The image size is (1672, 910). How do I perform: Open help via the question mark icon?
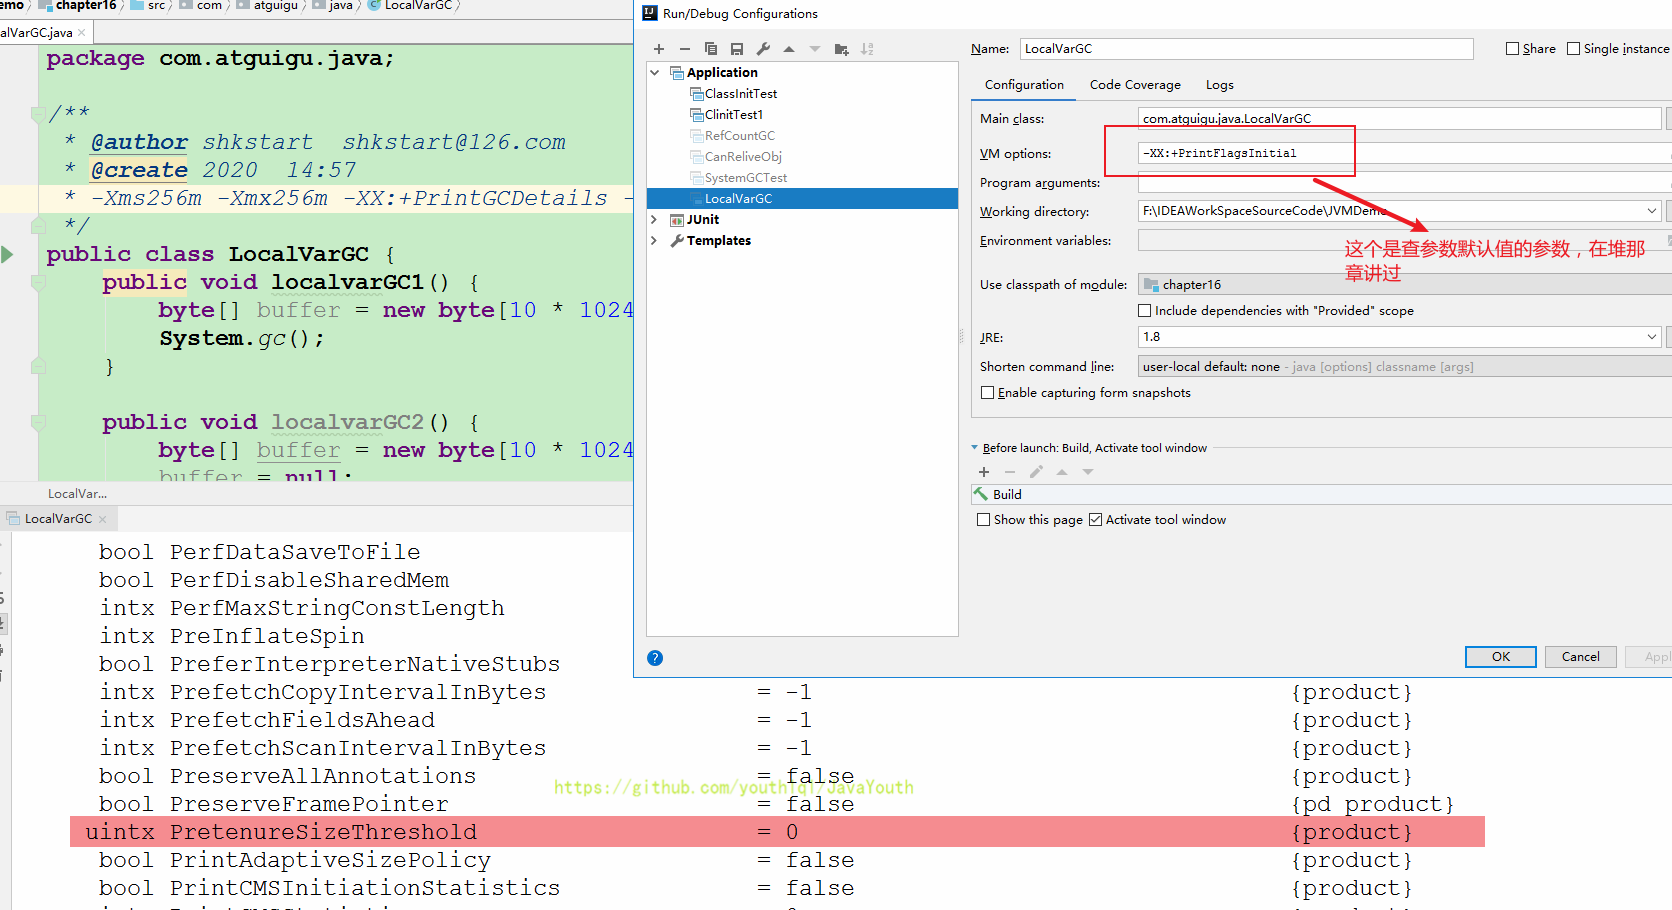click(x=655, y=658)
